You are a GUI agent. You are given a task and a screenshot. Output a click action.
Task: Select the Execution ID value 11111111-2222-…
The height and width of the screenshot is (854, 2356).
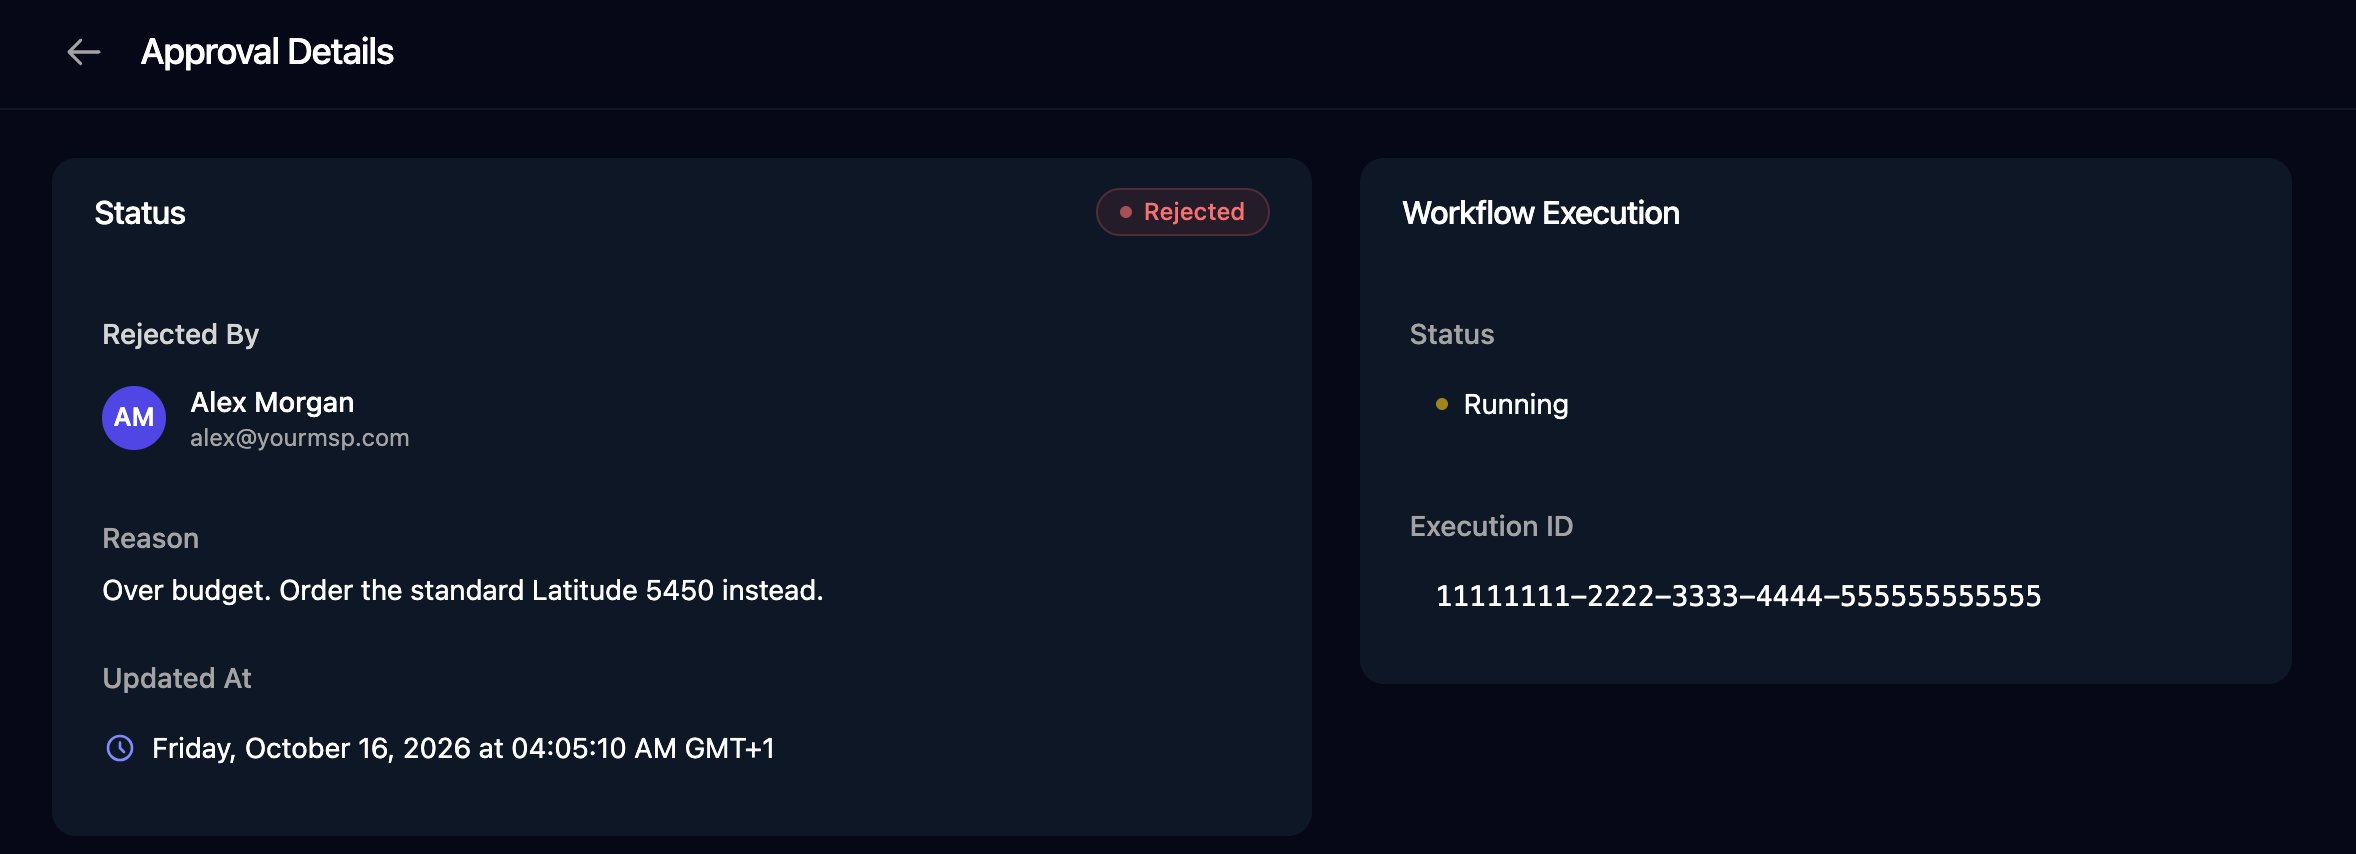[1738, 596]
